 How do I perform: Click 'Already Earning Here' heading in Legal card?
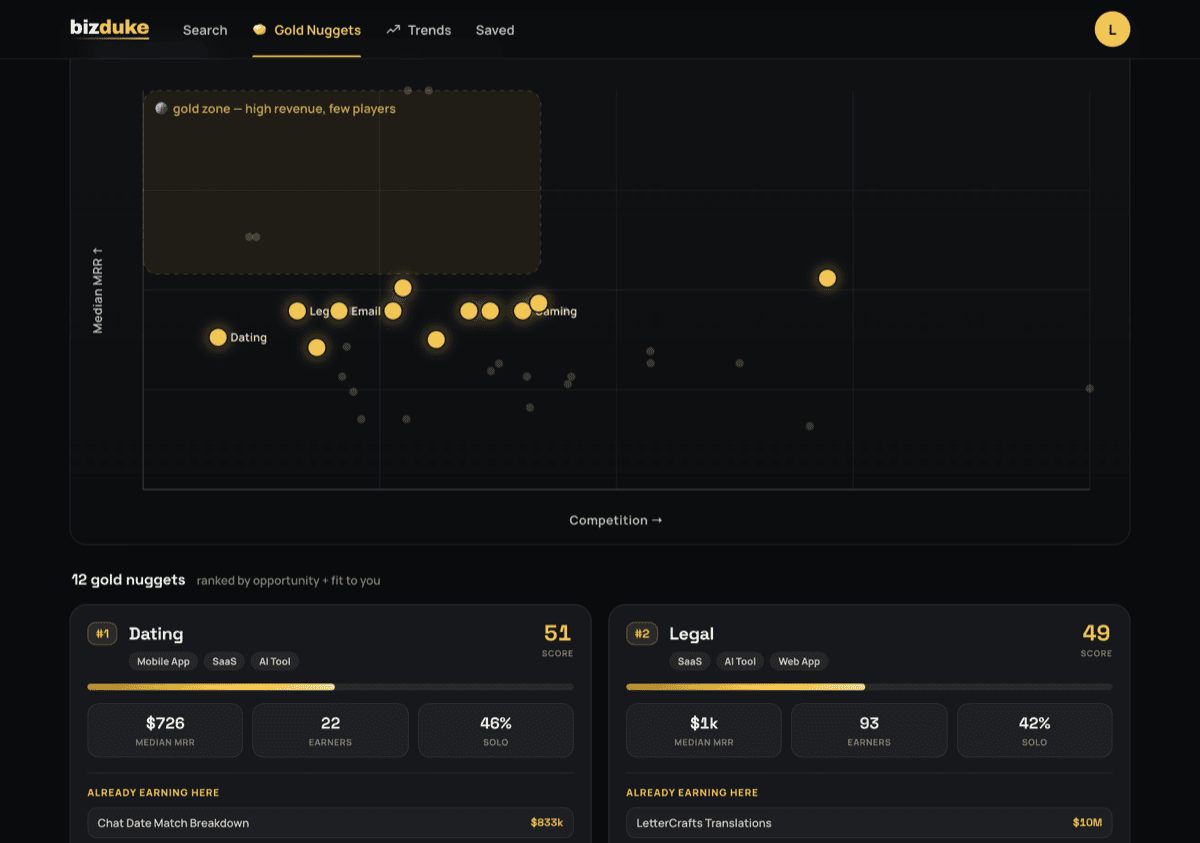tap(692, 793)
